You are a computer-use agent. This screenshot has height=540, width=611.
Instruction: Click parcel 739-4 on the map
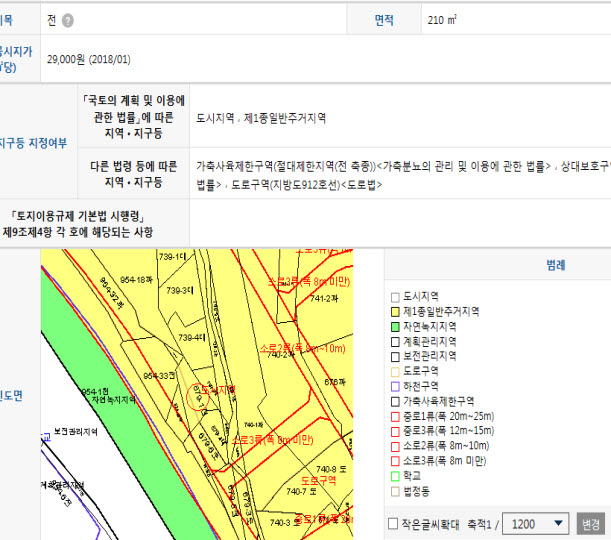click(x=190, y=338)
